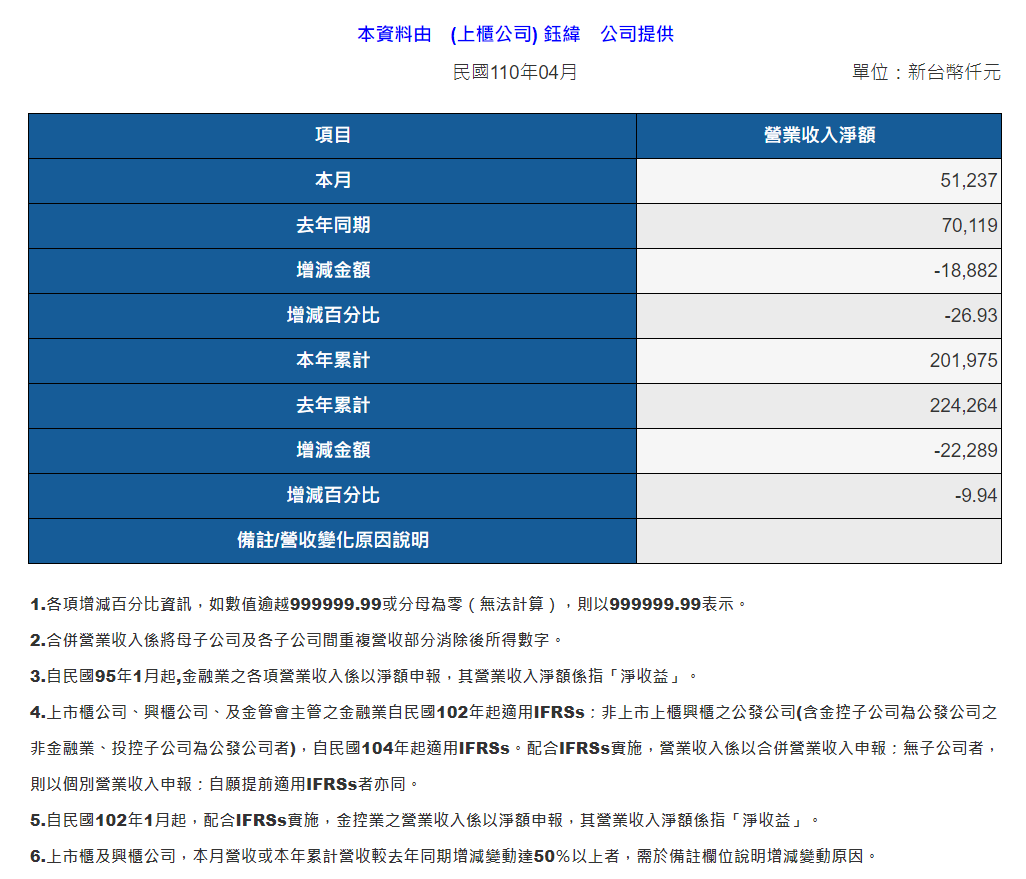Click footnote 3 starting 自民國95年1月起

[364, 676]
